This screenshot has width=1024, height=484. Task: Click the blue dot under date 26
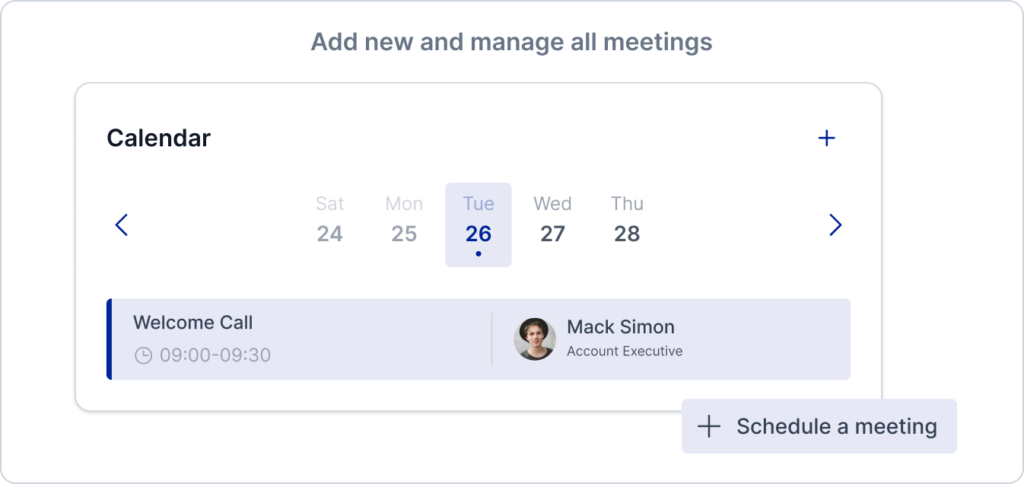point(479,253)
